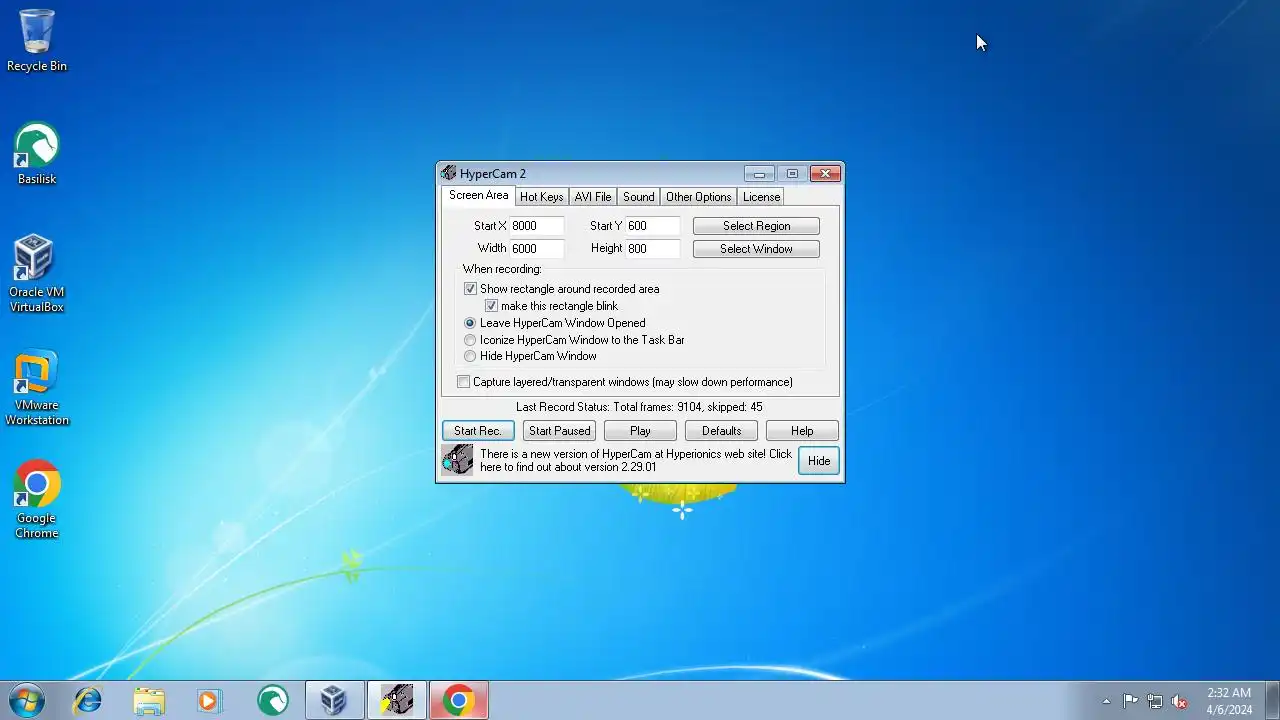This screenshot has width=1280, height=720.
Task: Select Leave HyperCam Window Opened option
Action: pos(470,323)
